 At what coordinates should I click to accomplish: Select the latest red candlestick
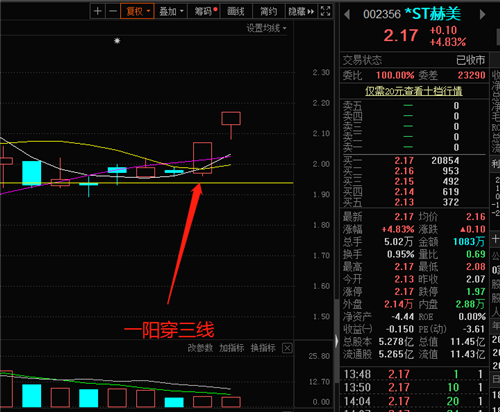pos(231,118)
